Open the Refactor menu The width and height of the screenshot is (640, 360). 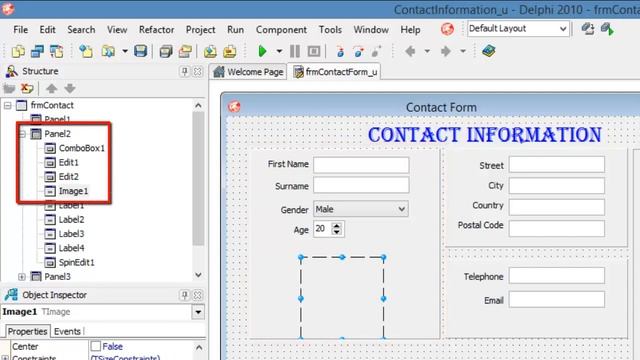156,30
